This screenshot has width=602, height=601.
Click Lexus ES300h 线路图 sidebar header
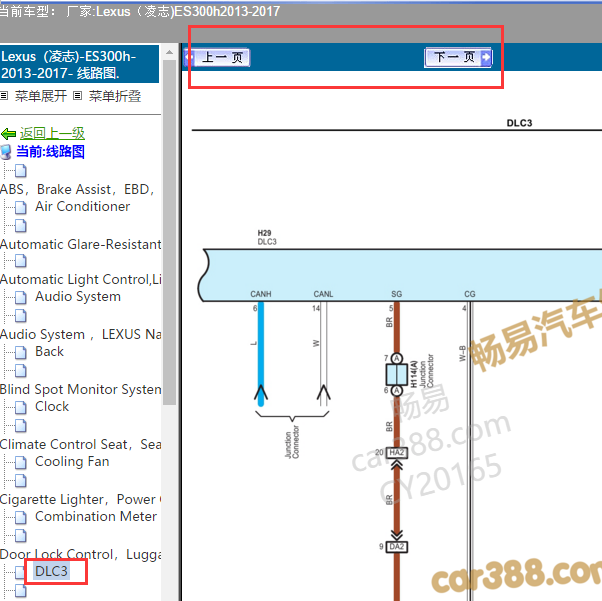point(79,64)
